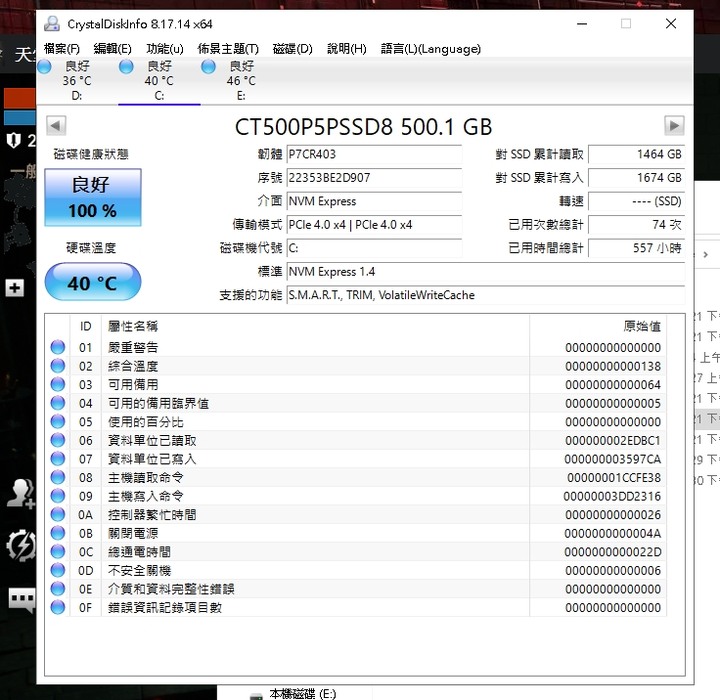The image size is (720, 700).
Task: Click the status orb of attribute 05 使用的百分比
Action: tap(58, 422)
